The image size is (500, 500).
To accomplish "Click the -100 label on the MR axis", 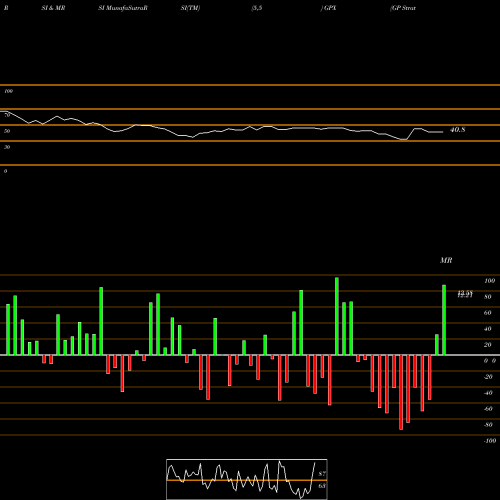I will (x=490, y=441).
